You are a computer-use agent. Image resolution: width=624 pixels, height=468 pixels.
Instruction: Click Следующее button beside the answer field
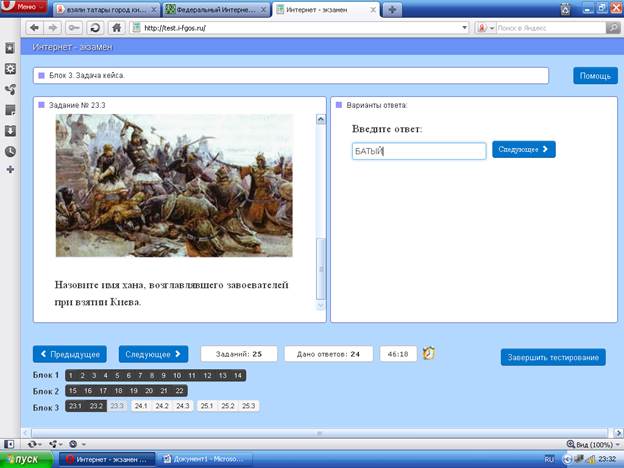point(524,149)
